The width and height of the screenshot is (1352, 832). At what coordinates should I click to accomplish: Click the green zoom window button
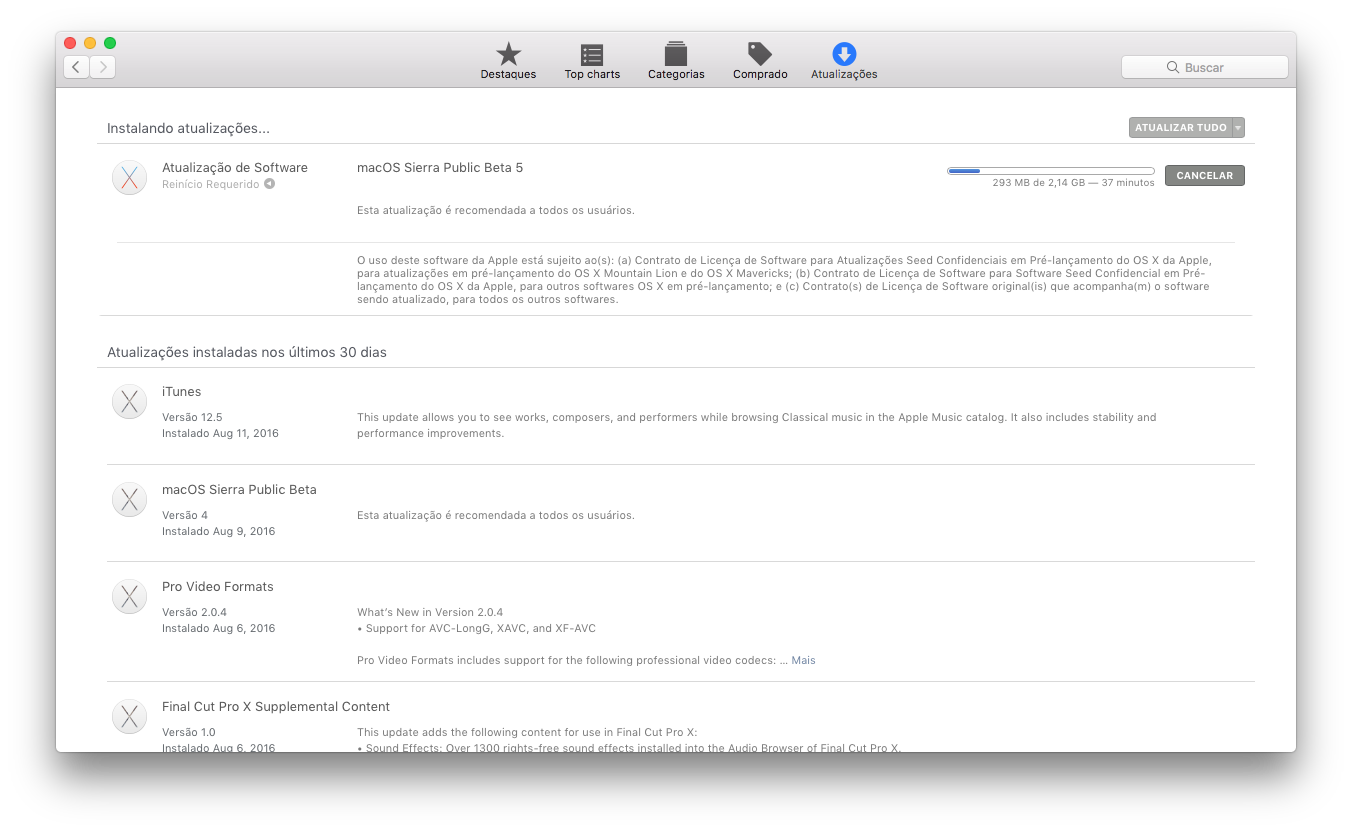[x=110, y=43]
